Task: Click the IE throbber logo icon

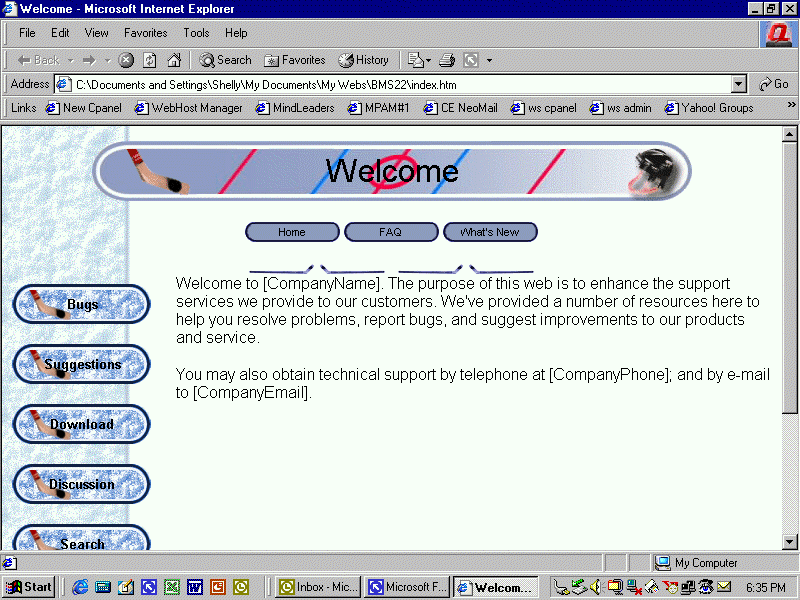Action: coord(779,34)
